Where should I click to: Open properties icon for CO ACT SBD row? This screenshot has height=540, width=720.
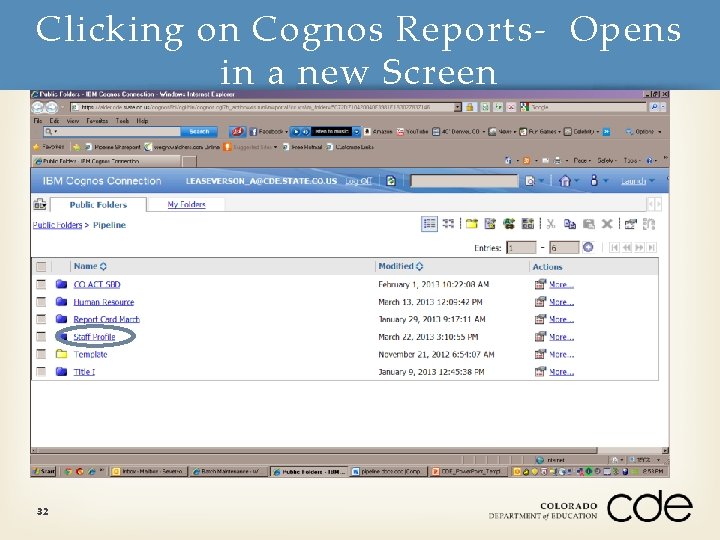tap(540, 285)
